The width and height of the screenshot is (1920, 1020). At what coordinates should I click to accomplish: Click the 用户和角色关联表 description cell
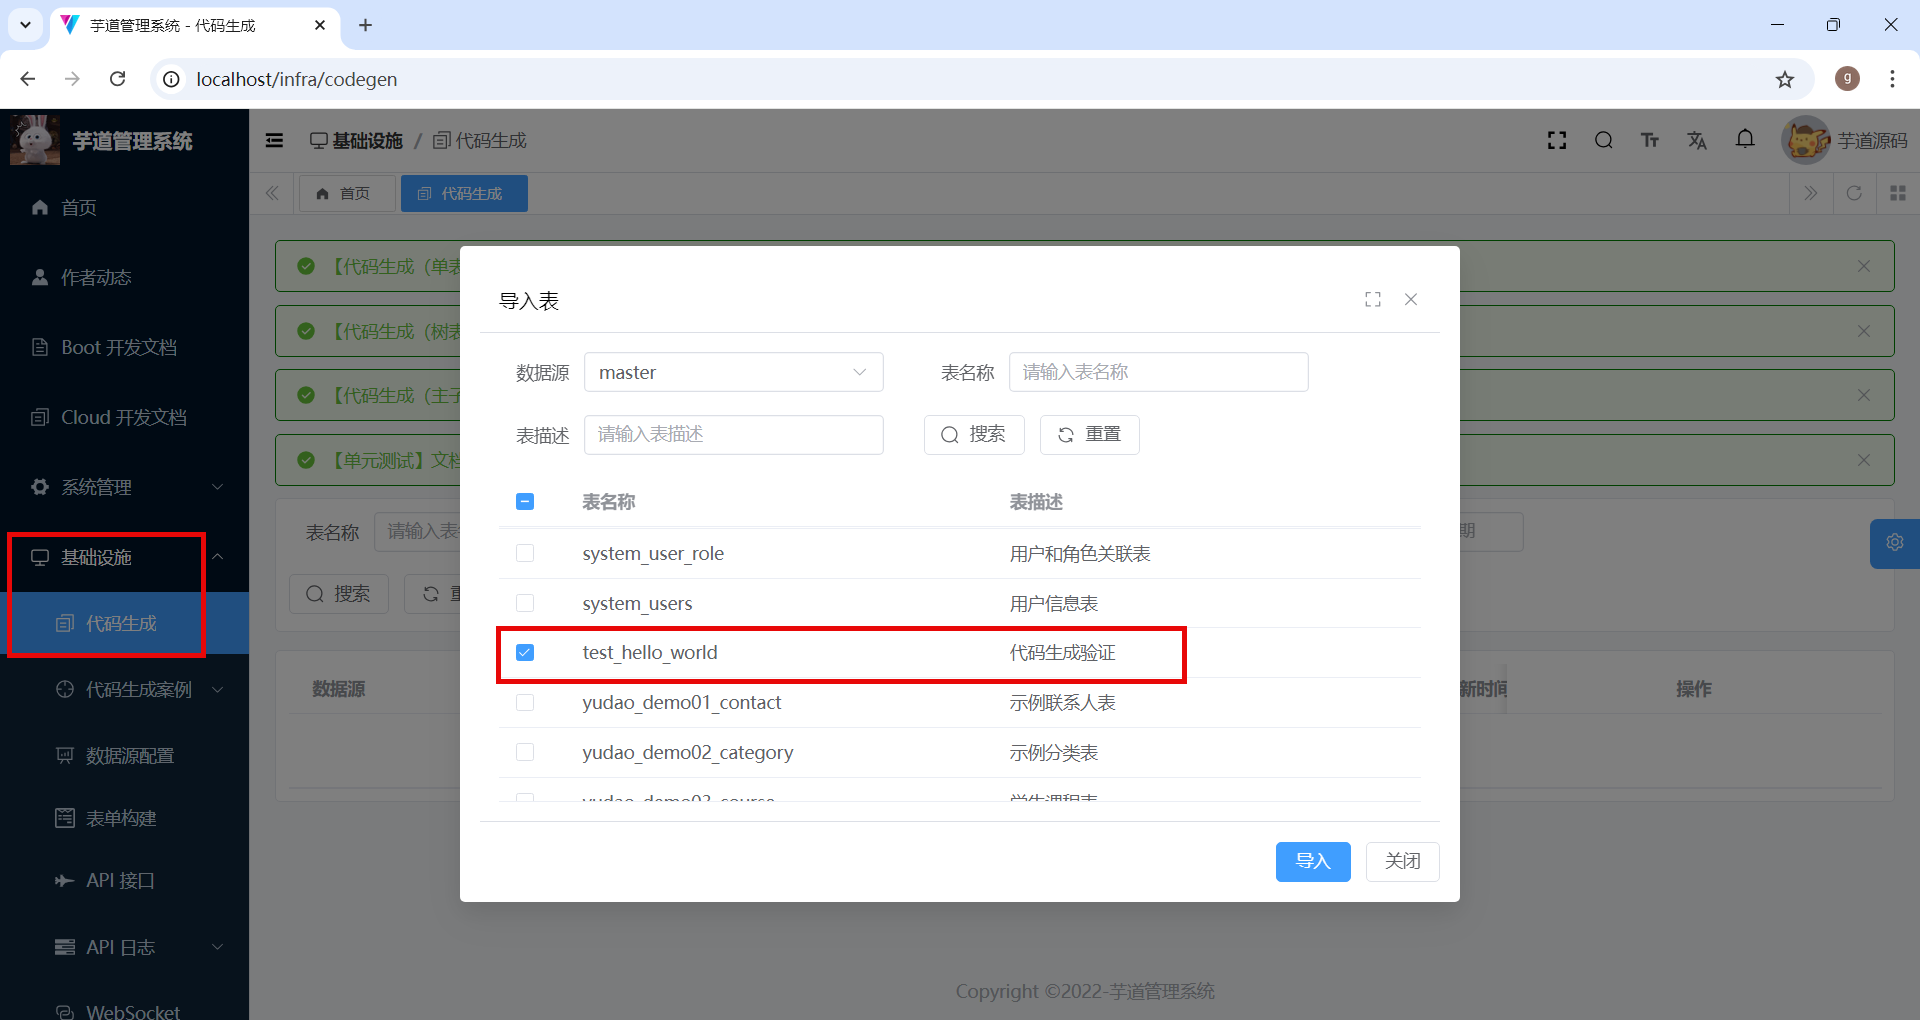coord(1080,553)
